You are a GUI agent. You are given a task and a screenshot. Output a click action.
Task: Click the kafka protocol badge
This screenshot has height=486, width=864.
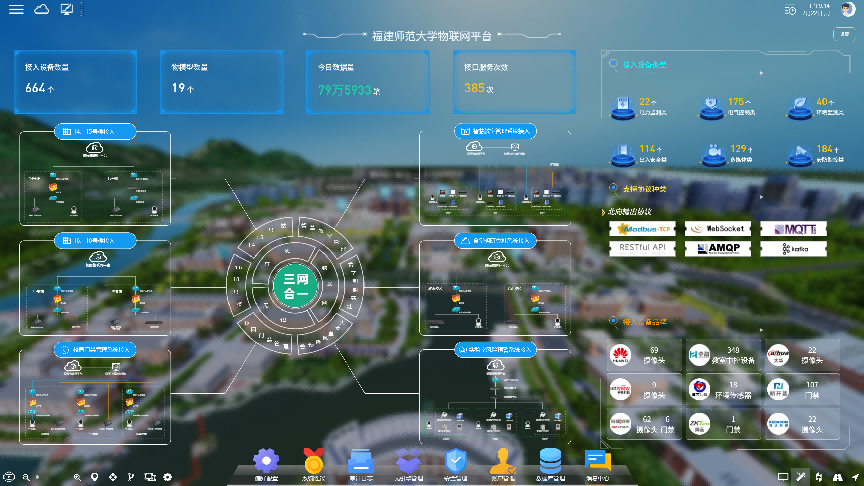pos(793,249)
